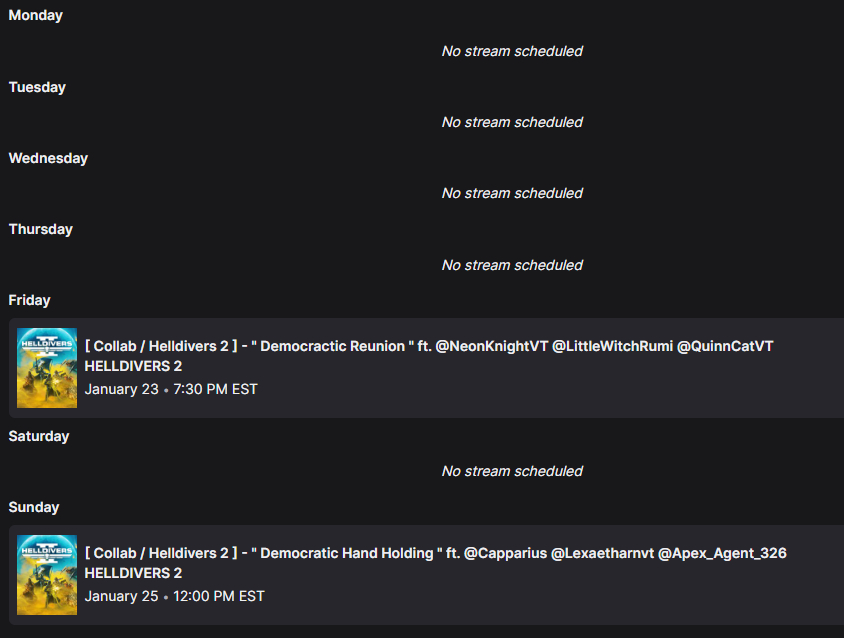Select the Wednesday day heading
The image size is (844, 638).
pyautogui.click(x=48, y=158)
